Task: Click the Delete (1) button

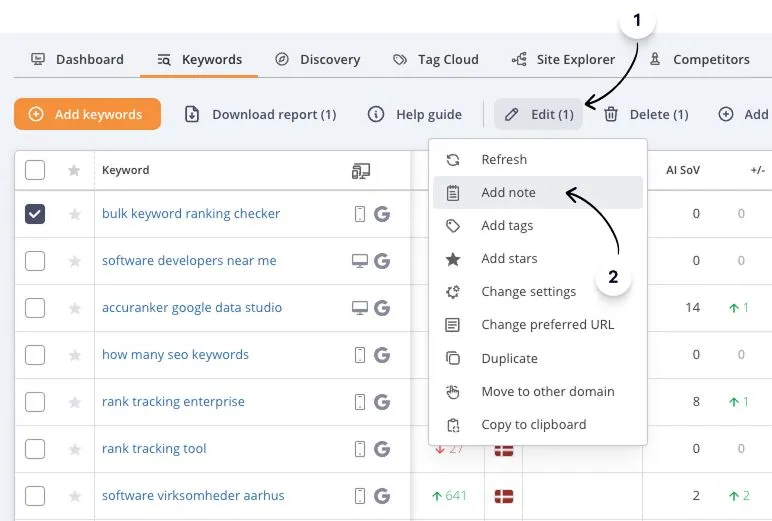Action: 646,115
